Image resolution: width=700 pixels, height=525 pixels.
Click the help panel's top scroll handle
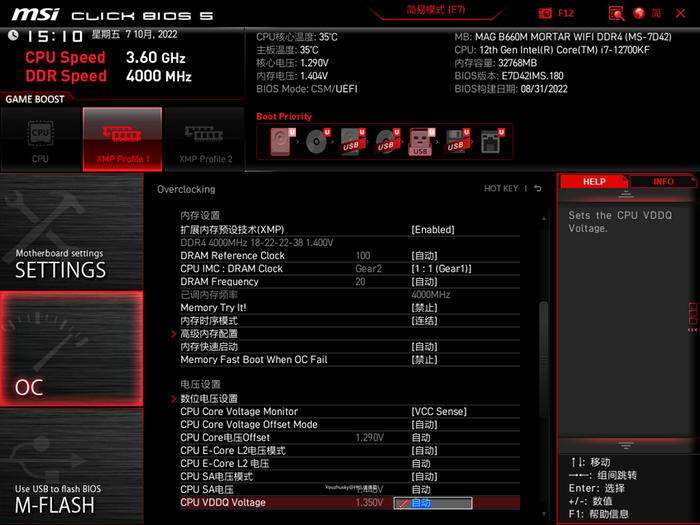(x=626, y=194)
